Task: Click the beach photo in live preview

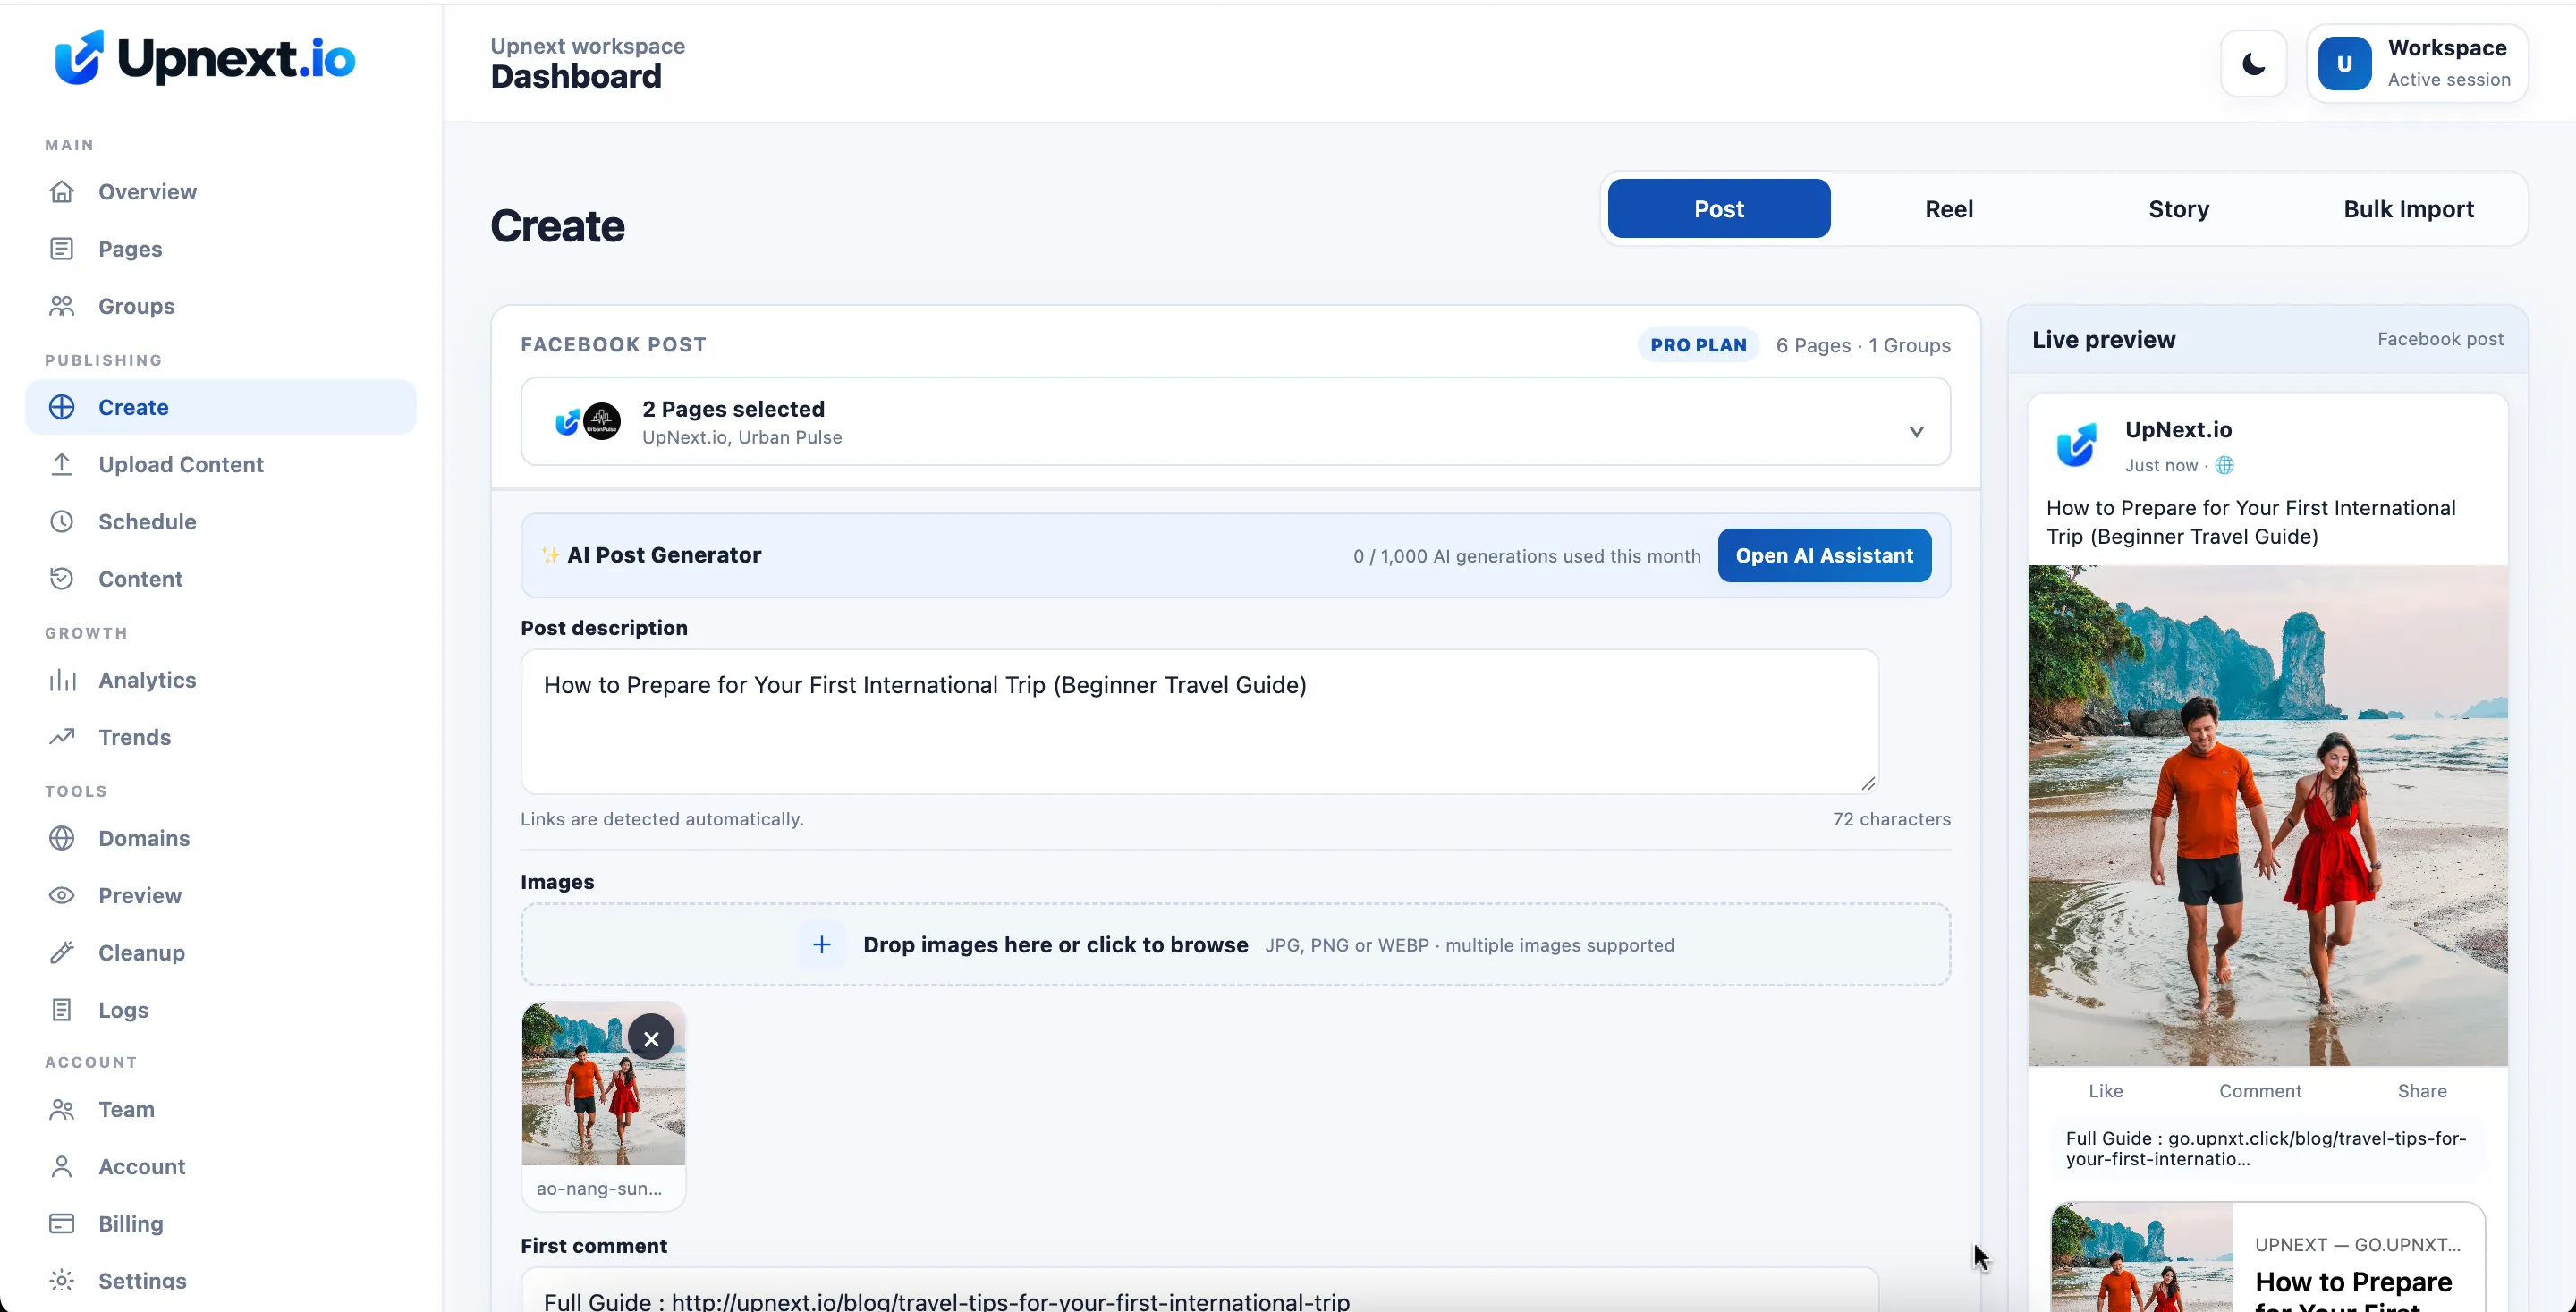Action: (2267, 815)
